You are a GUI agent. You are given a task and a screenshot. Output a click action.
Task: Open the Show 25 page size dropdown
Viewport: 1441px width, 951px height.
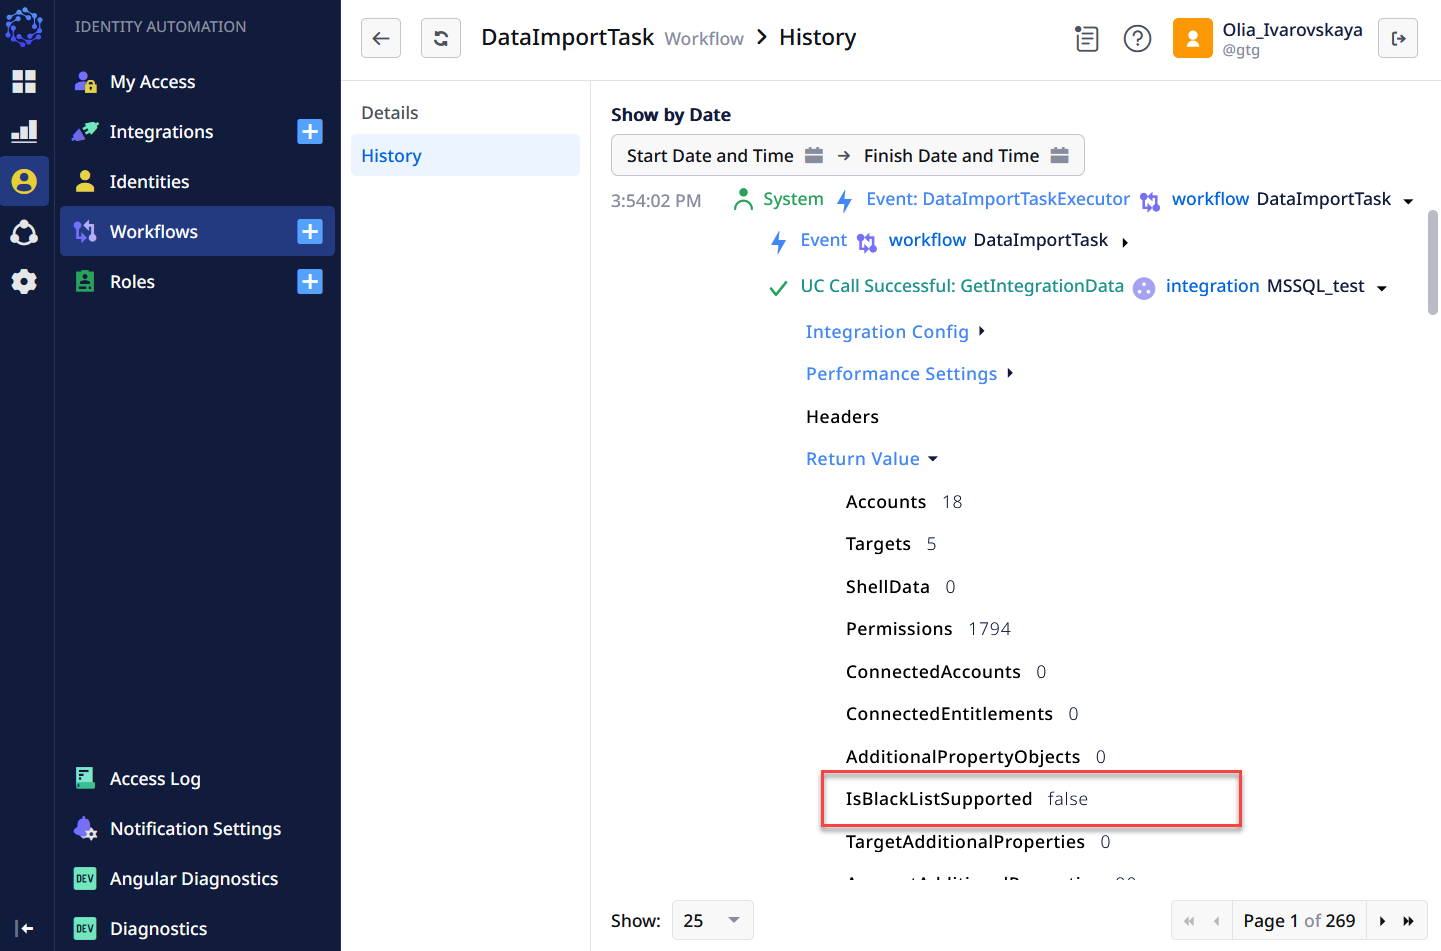[x=712, y=920]
